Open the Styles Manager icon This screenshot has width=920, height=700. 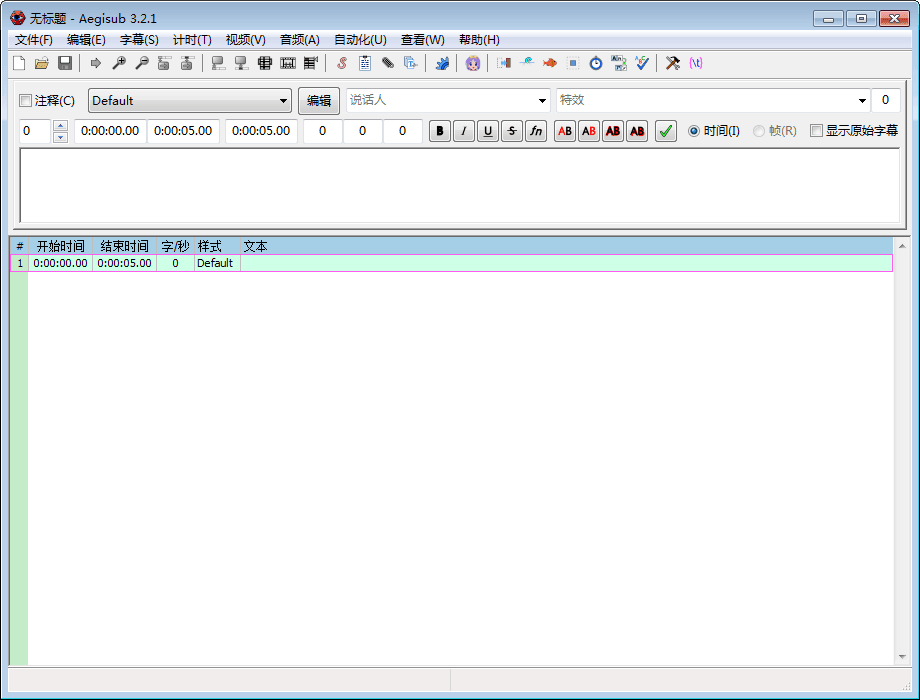[341, 63]
